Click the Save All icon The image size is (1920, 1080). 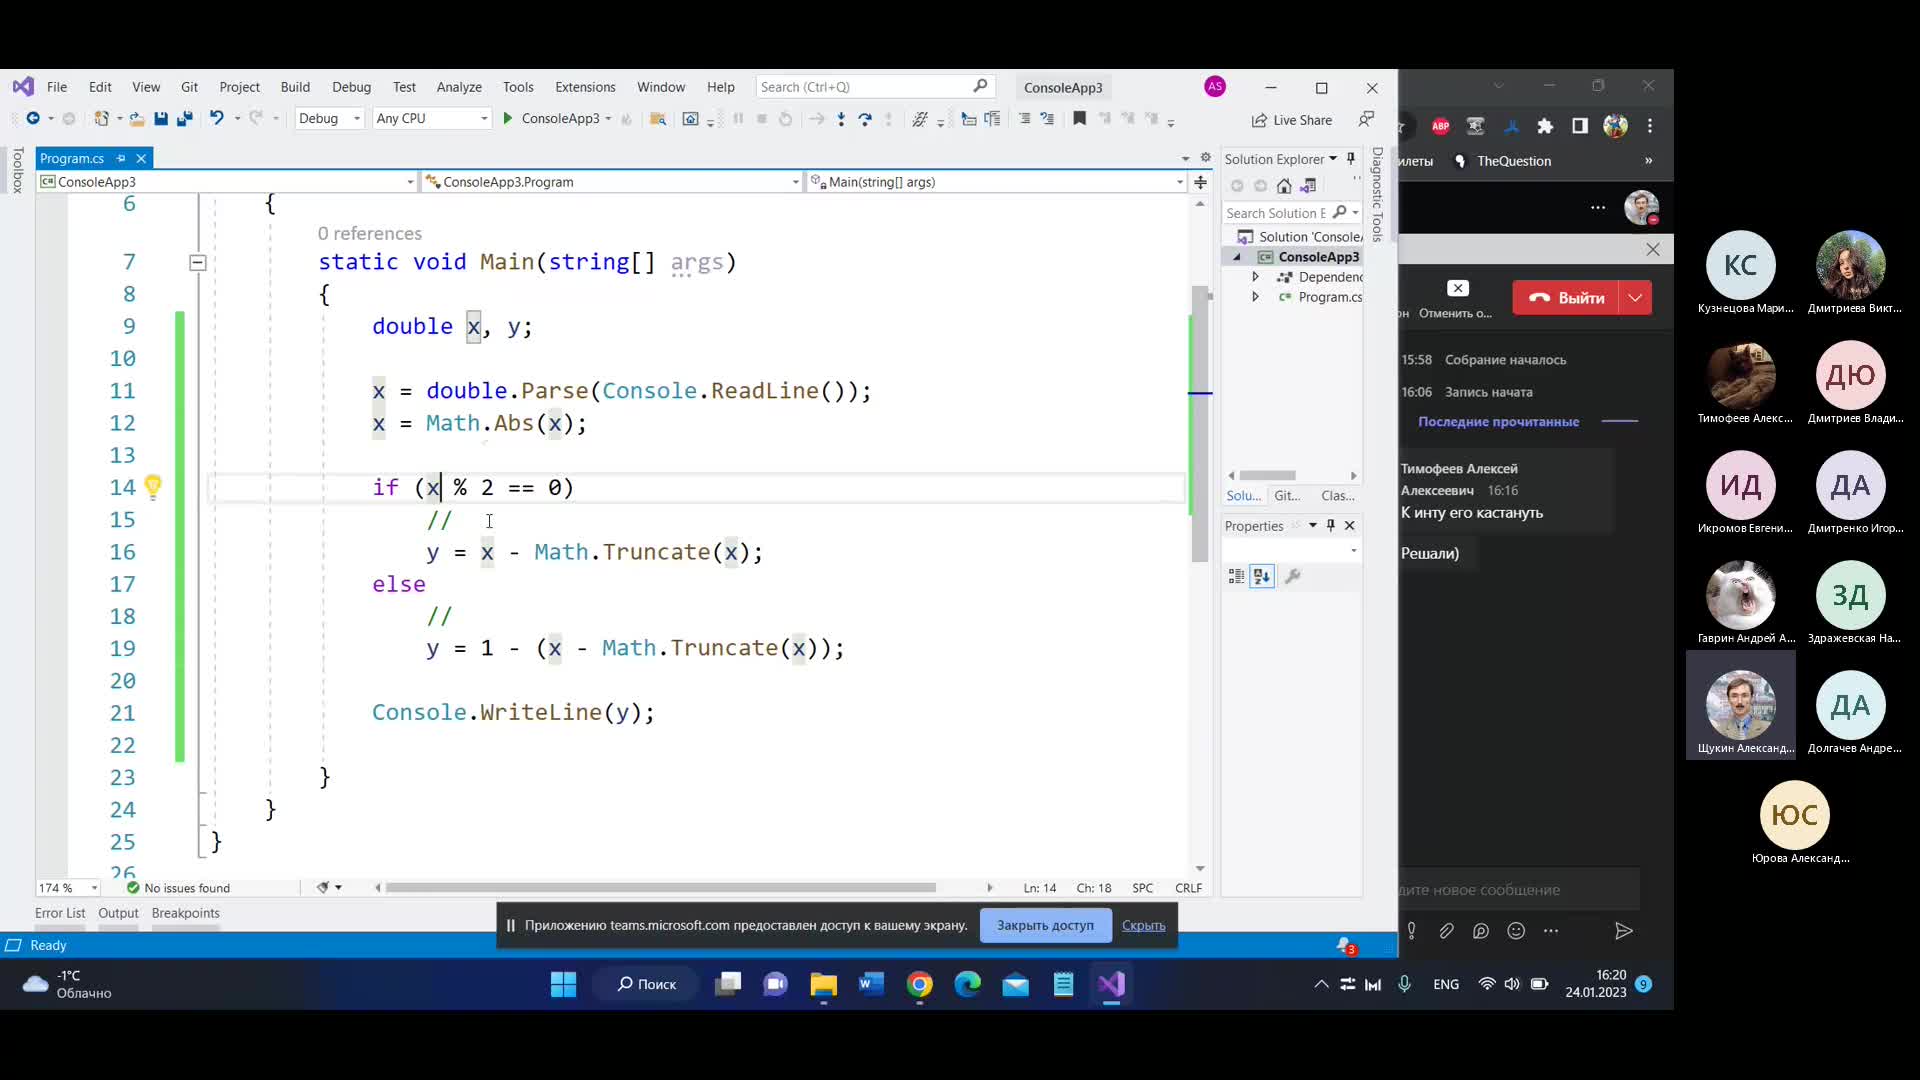click(185, 118)
